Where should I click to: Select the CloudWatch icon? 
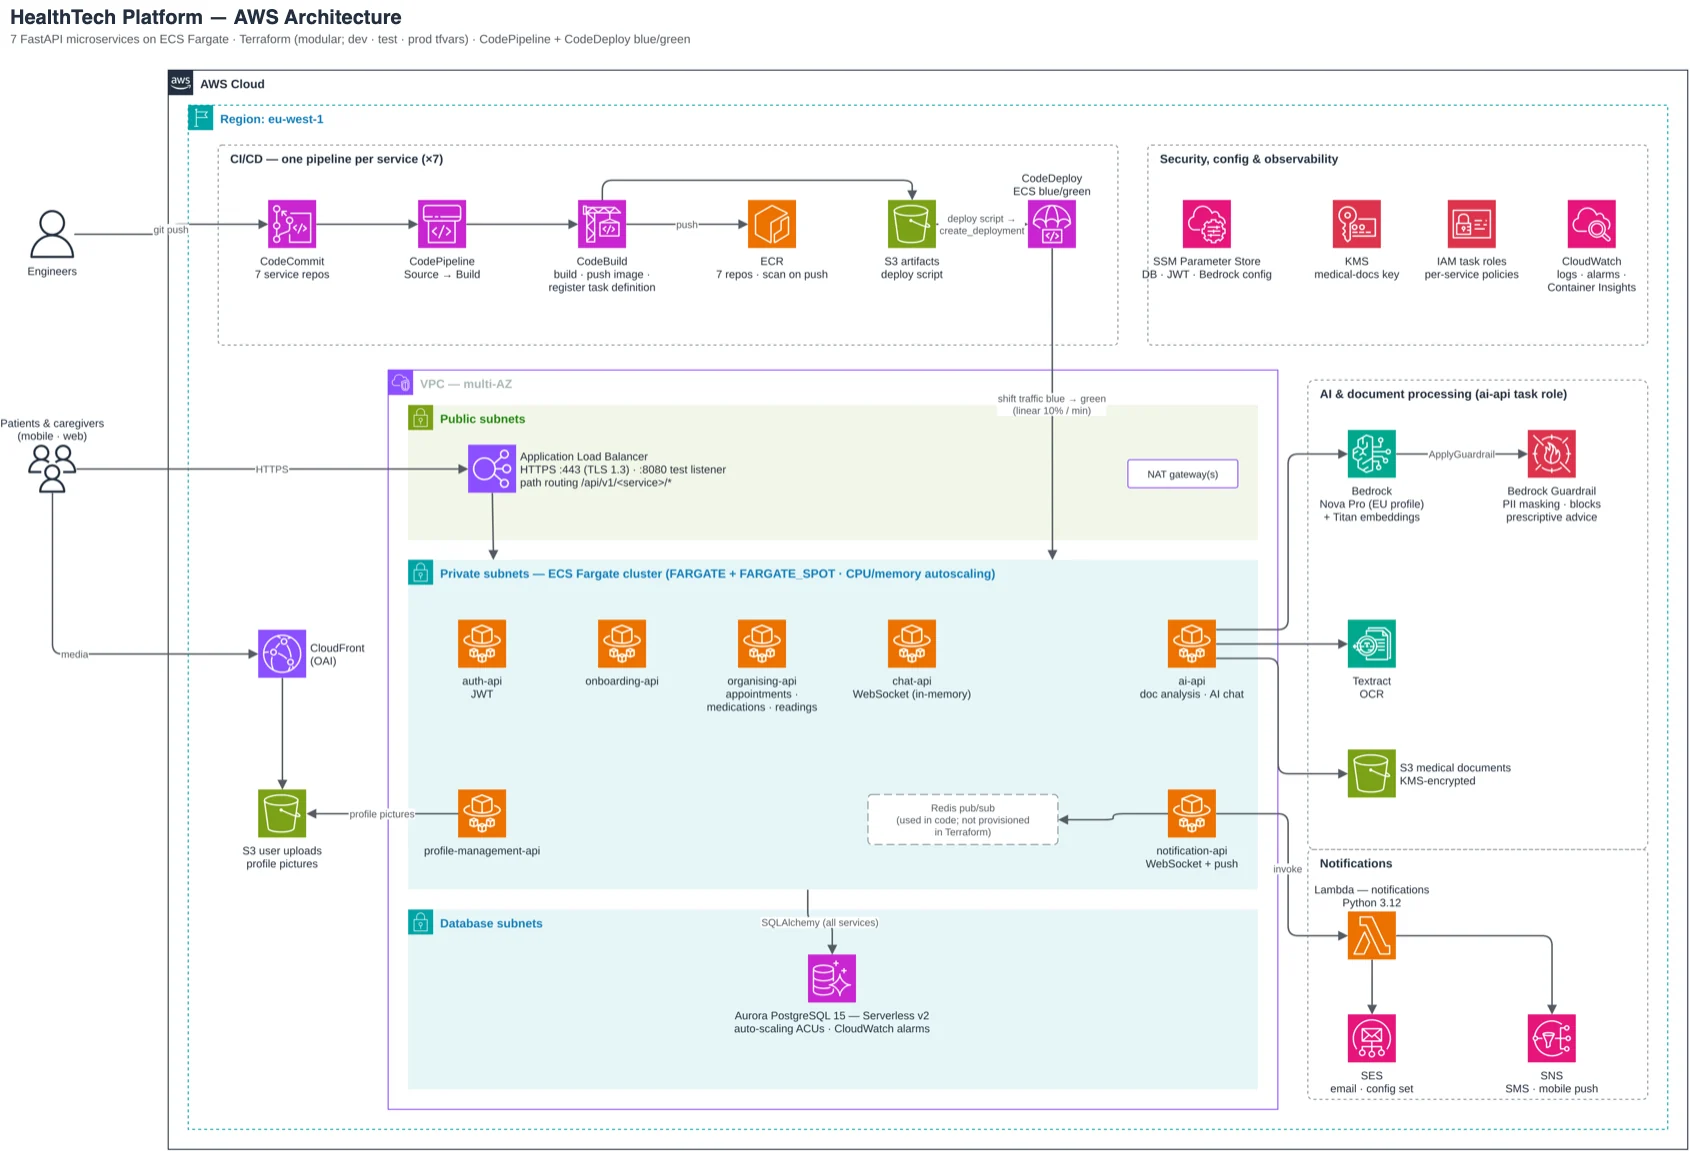[x=1592, y=224]
